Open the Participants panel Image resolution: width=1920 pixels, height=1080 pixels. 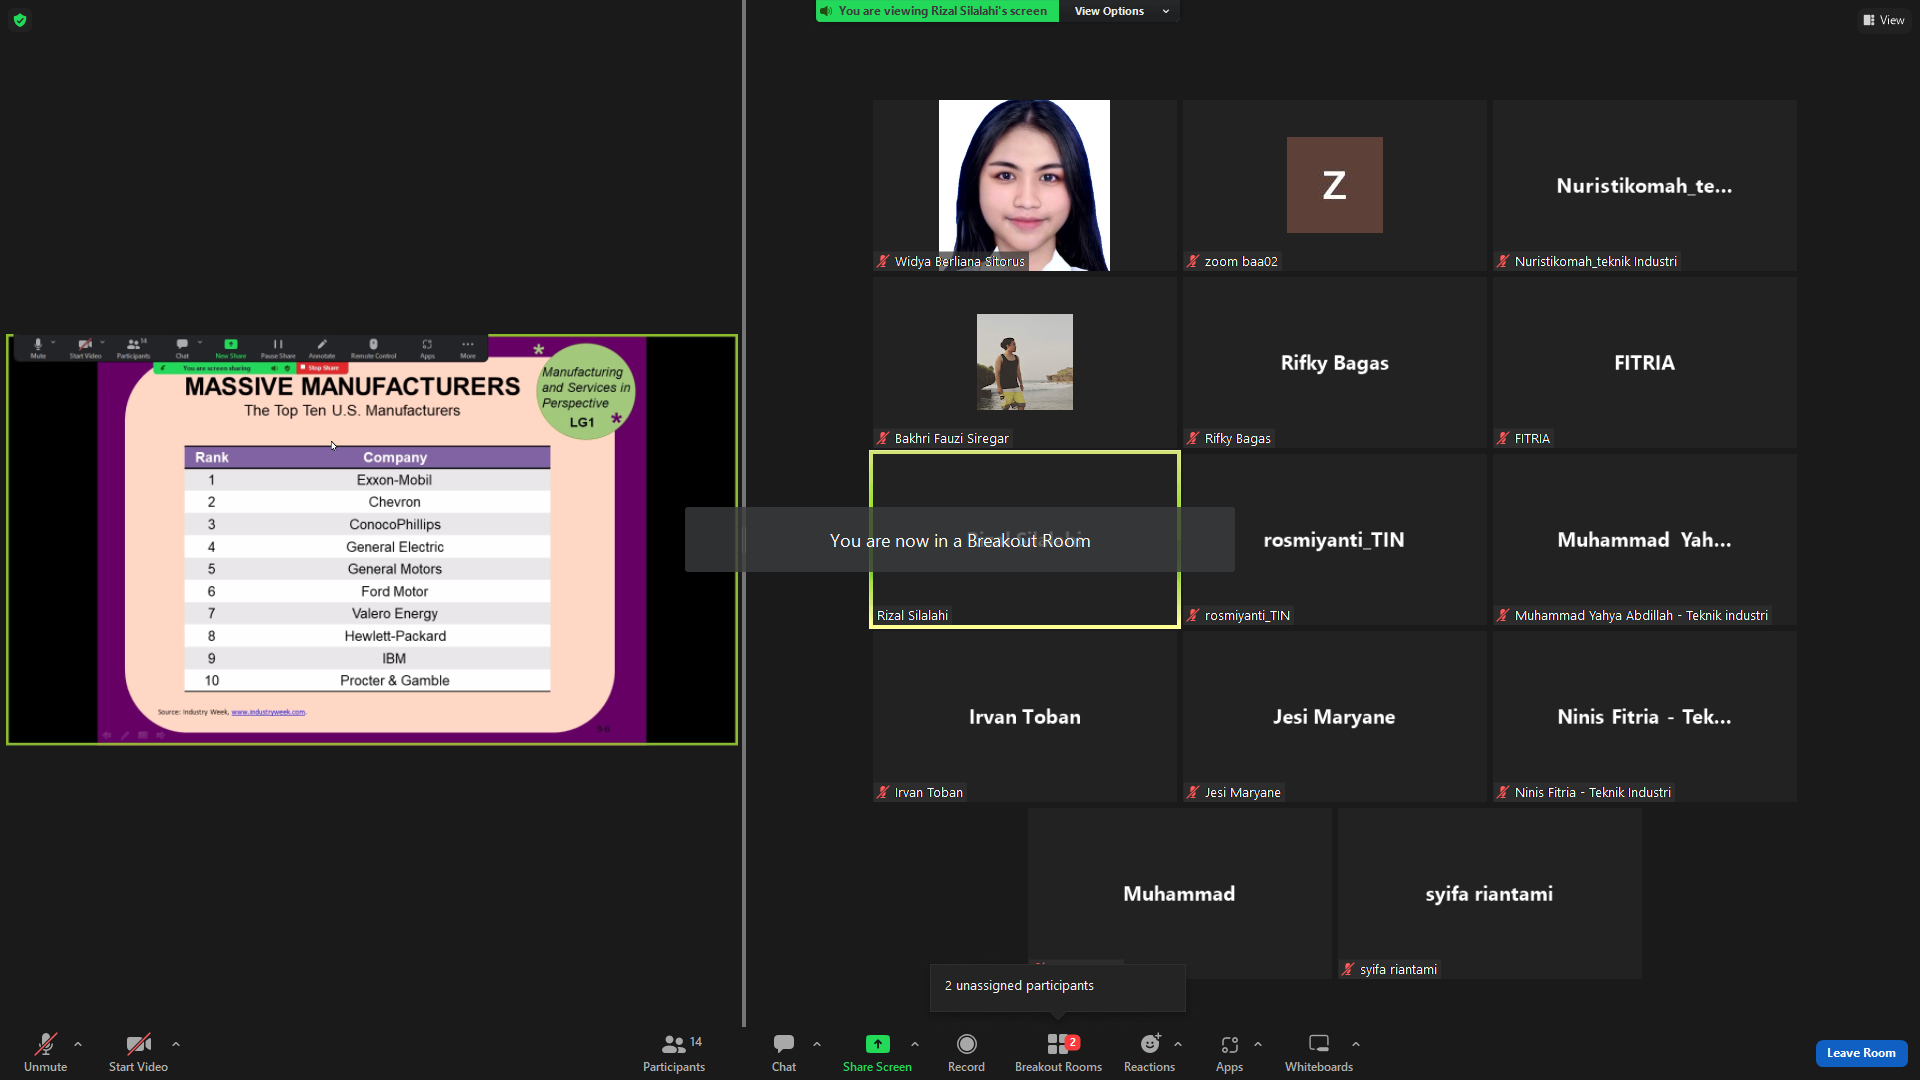(x=674, y=1052)
